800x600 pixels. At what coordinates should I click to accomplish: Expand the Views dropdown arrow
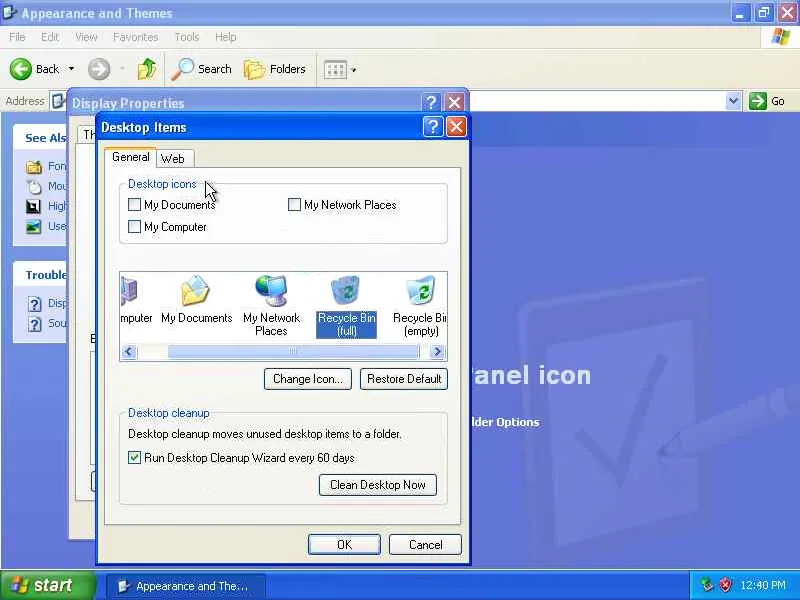click(354, 69)
